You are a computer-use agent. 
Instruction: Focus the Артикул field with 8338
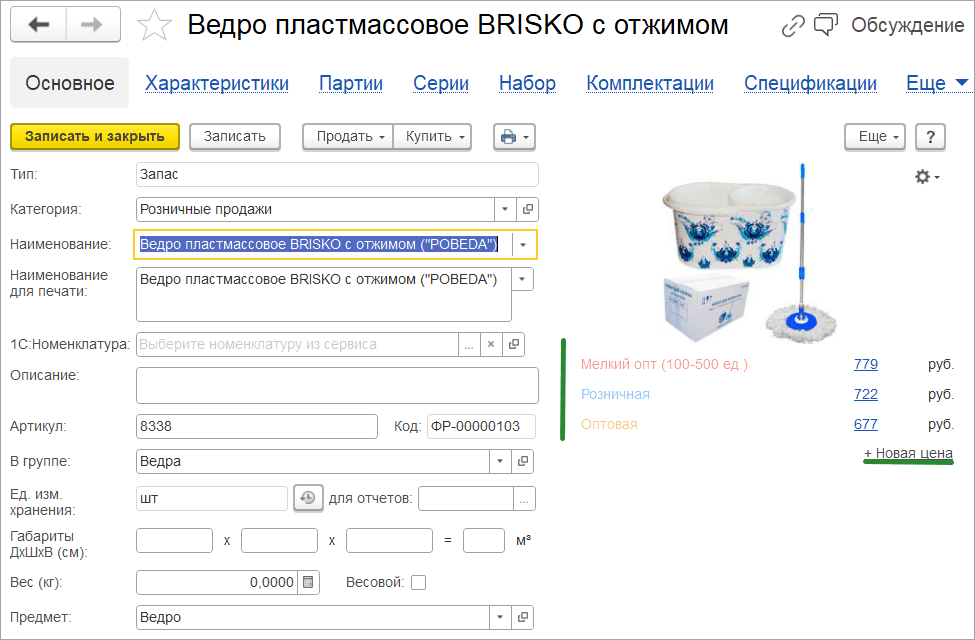click(x=257, y=427)
